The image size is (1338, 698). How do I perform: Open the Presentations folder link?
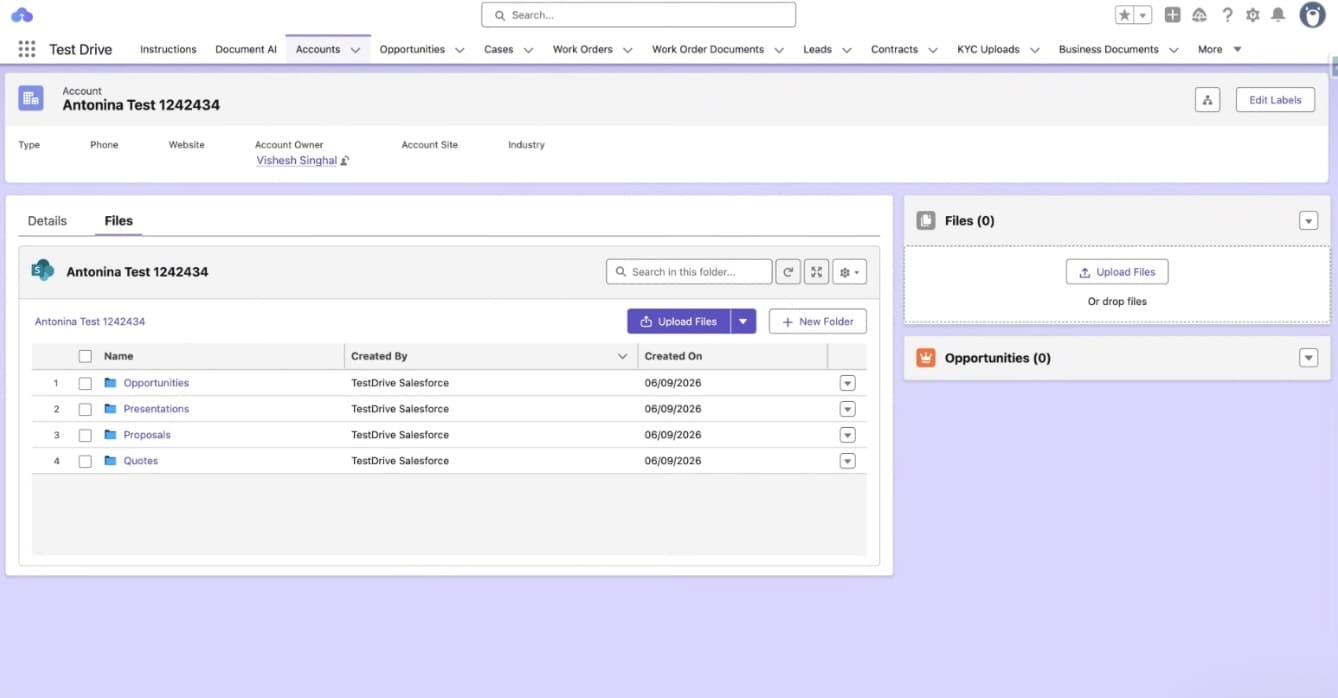[x=156, y=409]
